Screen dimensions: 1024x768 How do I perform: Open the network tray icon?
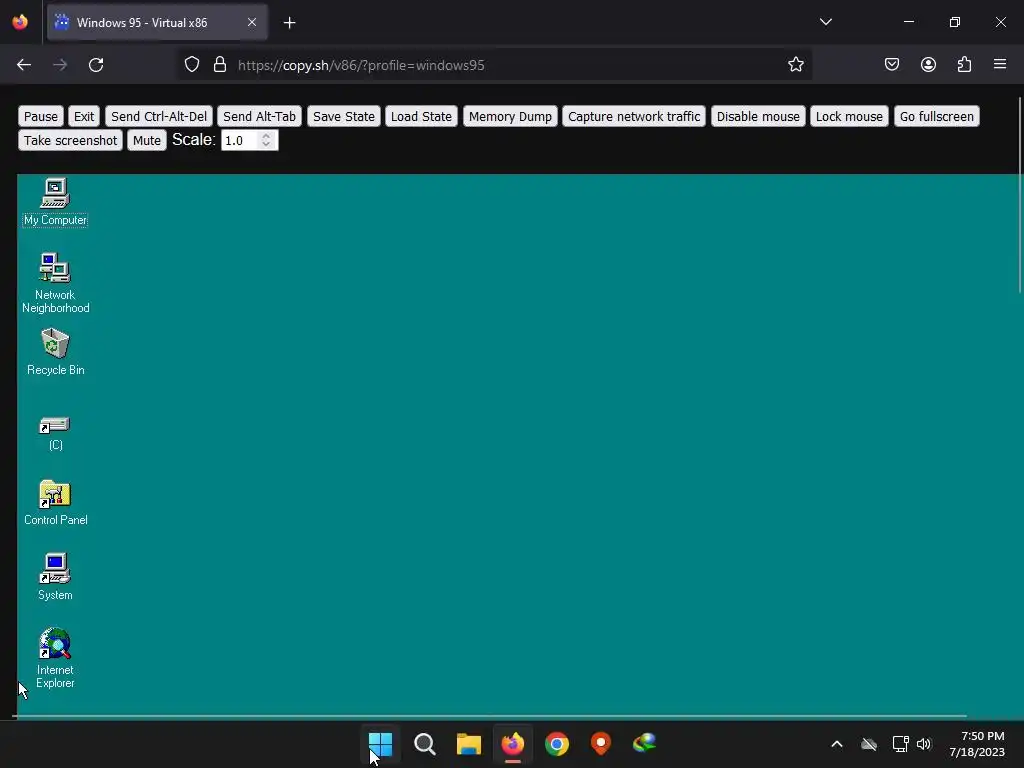tap(901, 744)
